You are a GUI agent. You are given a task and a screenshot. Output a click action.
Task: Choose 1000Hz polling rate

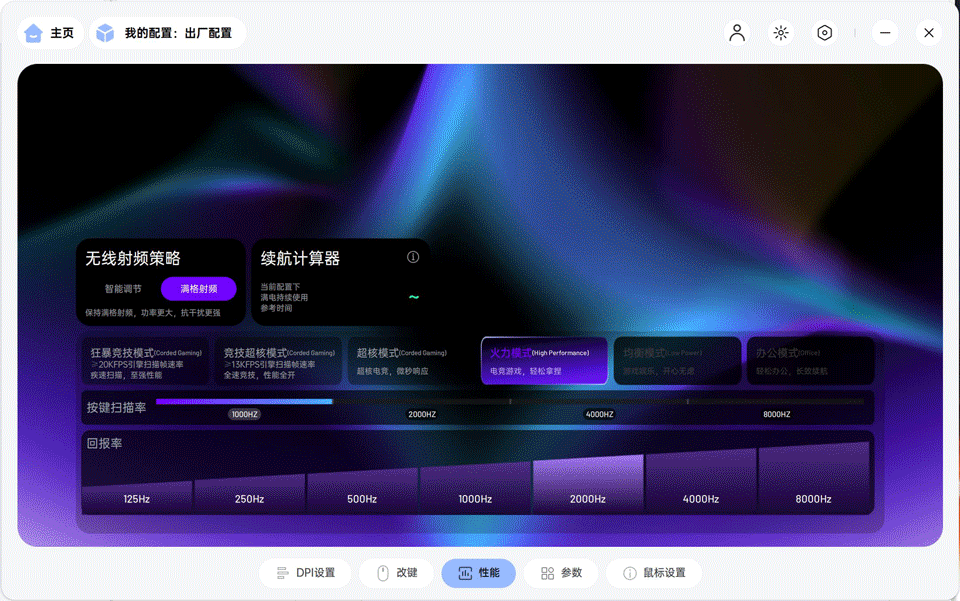[x=475, y=488]
